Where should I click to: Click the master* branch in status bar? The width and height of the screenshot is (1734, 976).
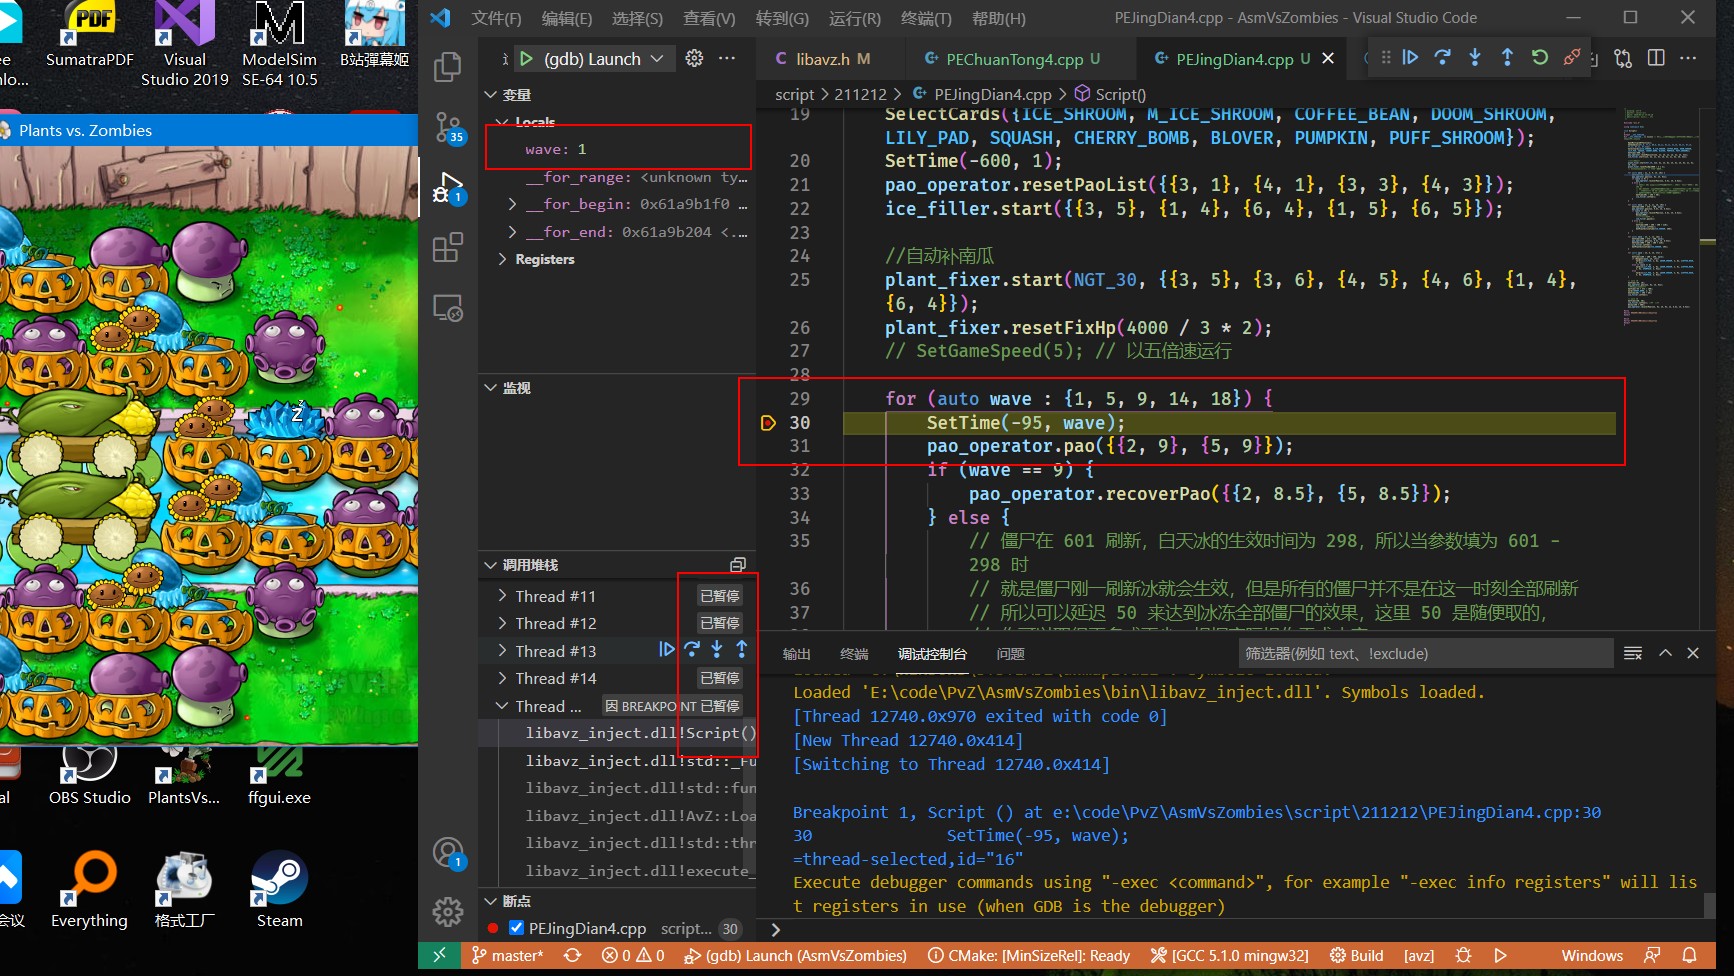[x=507, y=956]
